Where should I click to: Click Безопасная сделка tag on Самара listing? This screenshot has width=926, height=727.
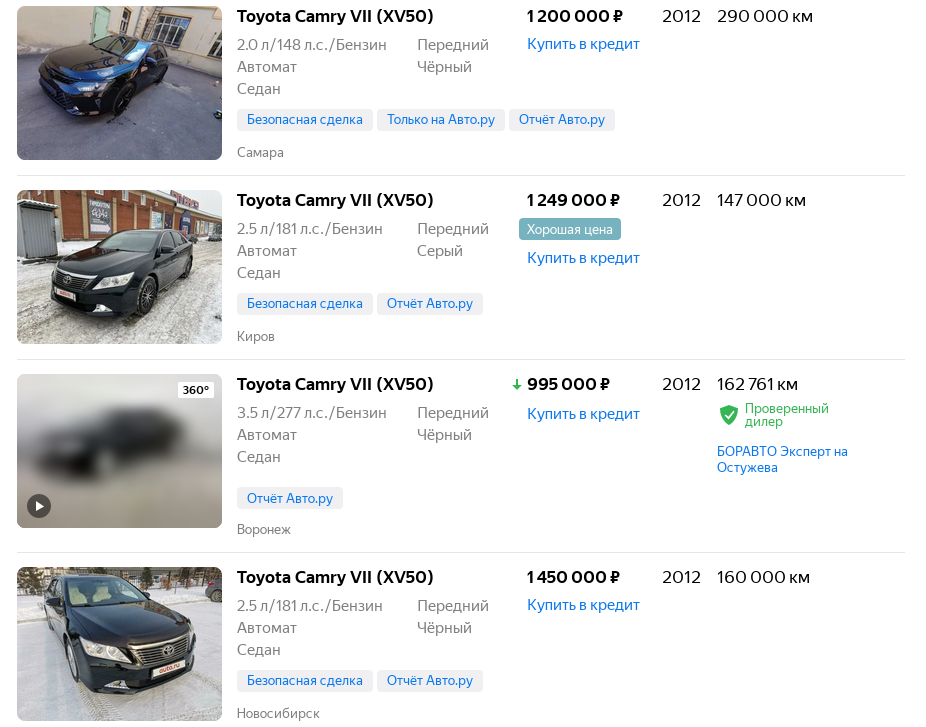point(305,120)
